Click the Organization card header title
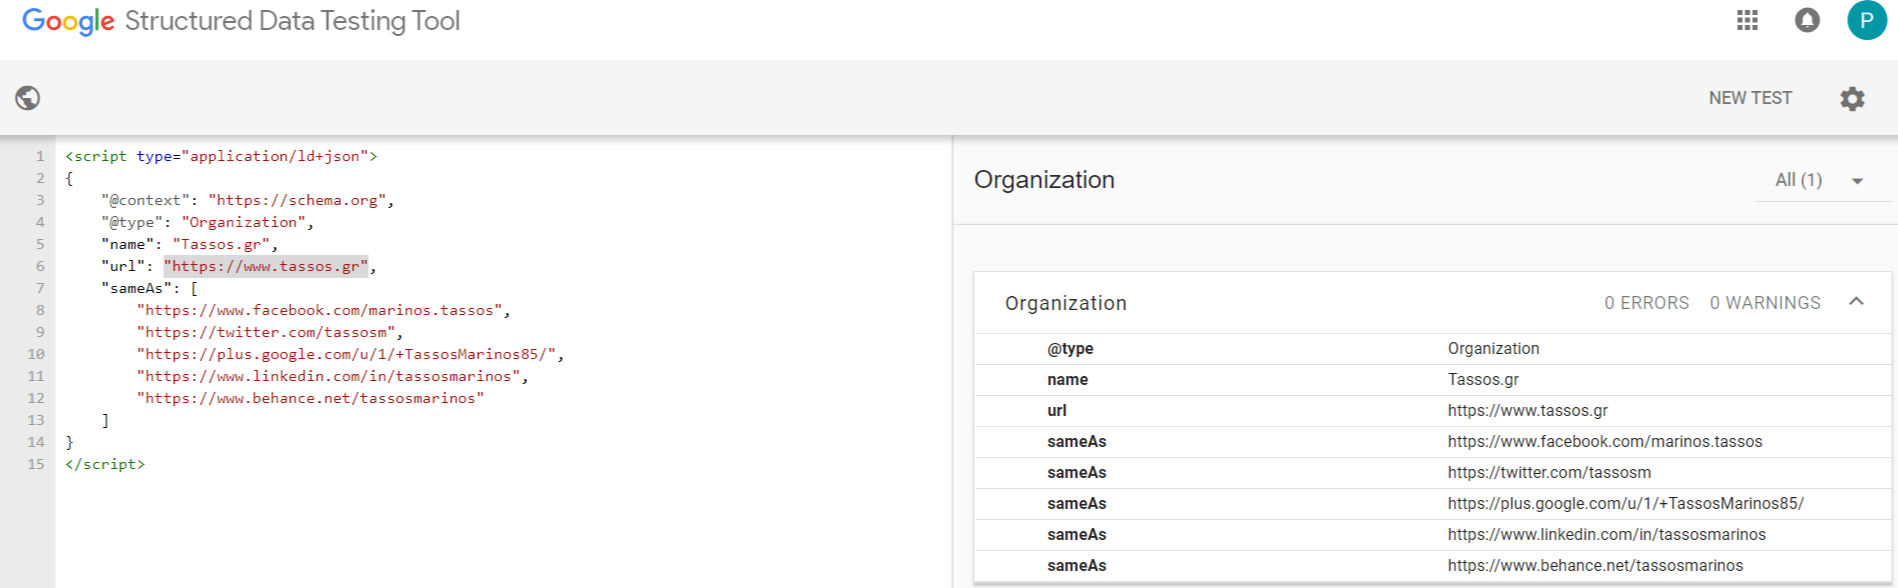 (1066, 303)
